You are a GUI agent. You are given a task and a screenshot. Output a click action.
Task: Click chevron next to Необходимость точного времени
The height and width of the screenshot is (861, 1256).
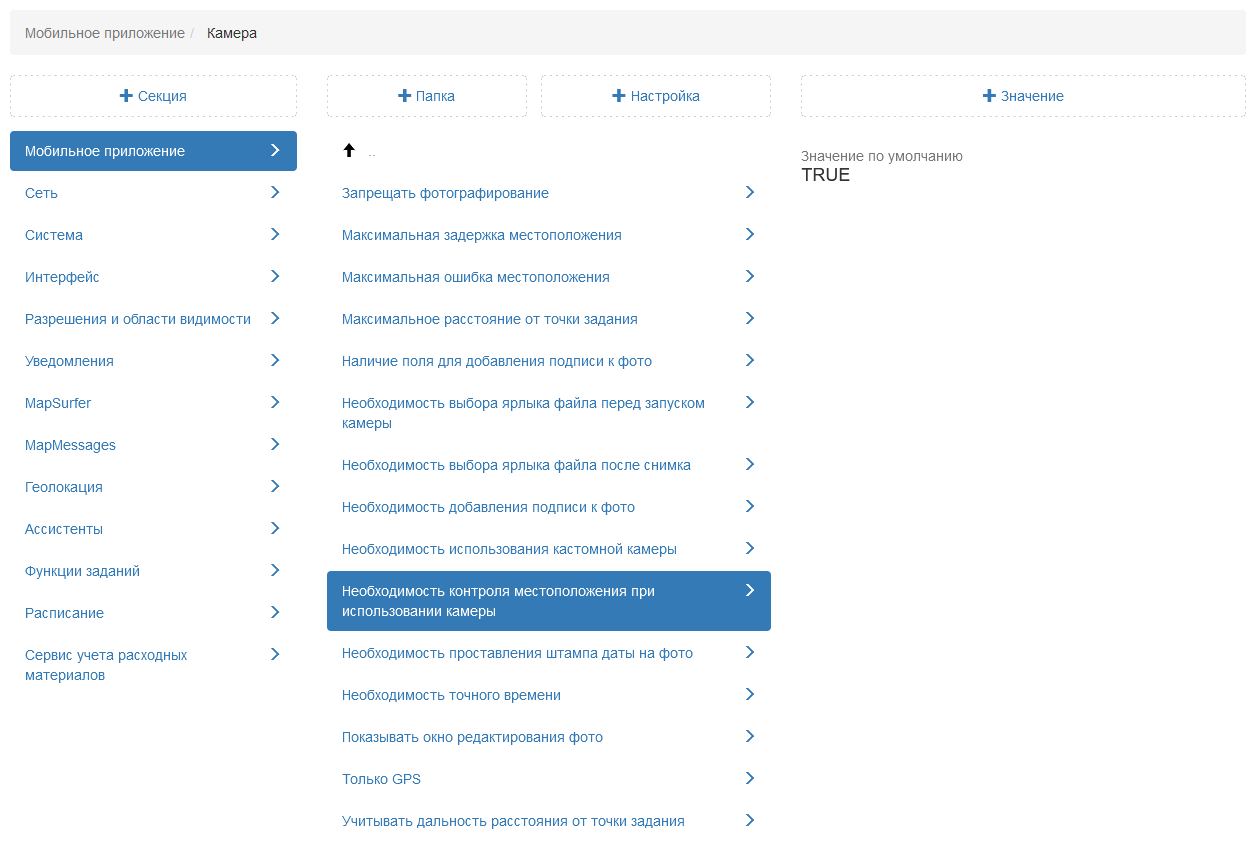(x=750, y=694)
